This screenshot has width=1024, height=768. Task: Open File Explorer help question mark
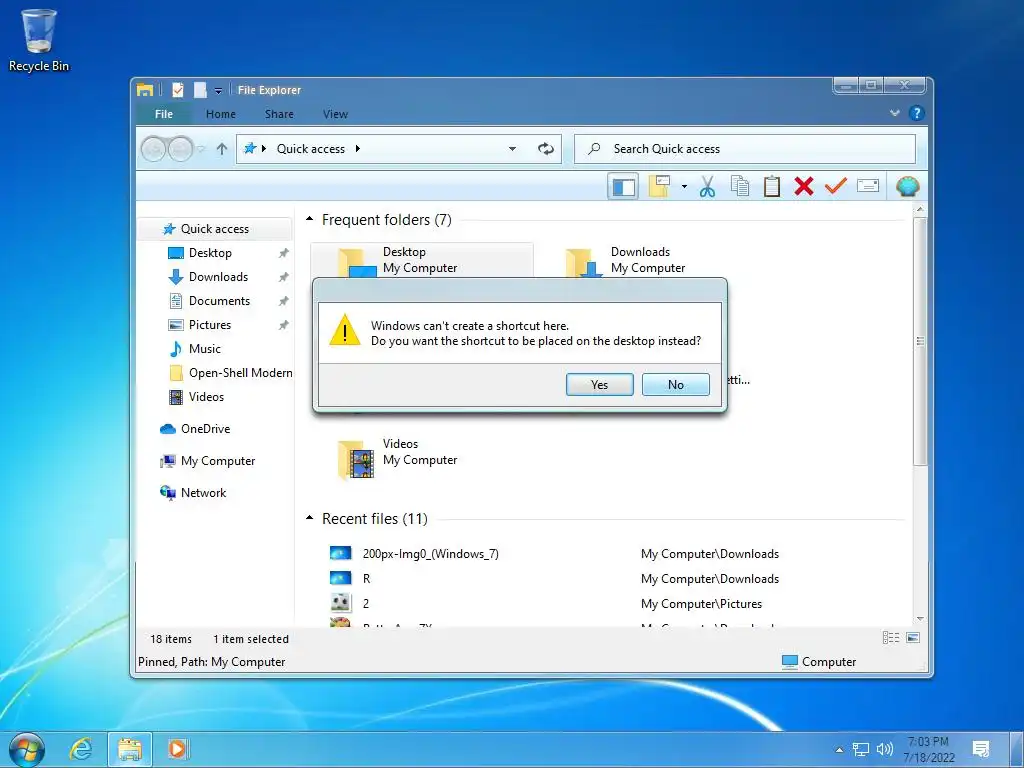[916, 113]
